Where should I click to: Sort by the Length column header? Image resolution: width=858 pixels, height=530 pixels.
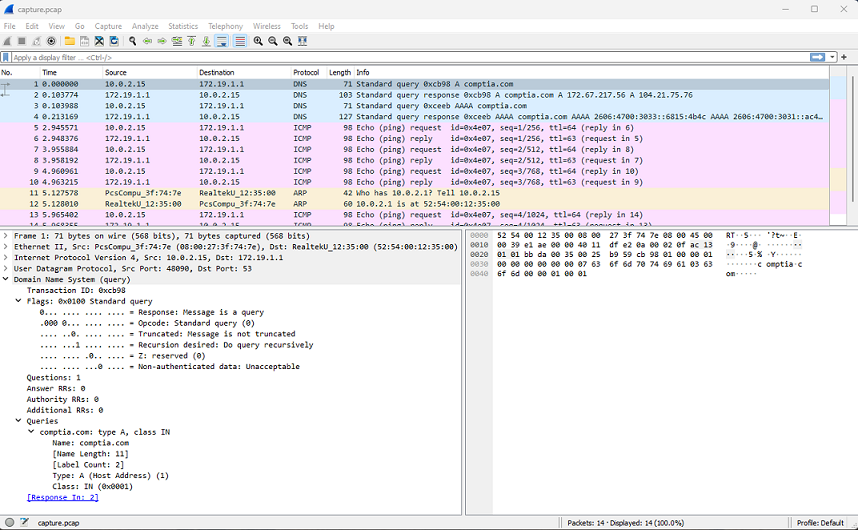tap(340, 72)
